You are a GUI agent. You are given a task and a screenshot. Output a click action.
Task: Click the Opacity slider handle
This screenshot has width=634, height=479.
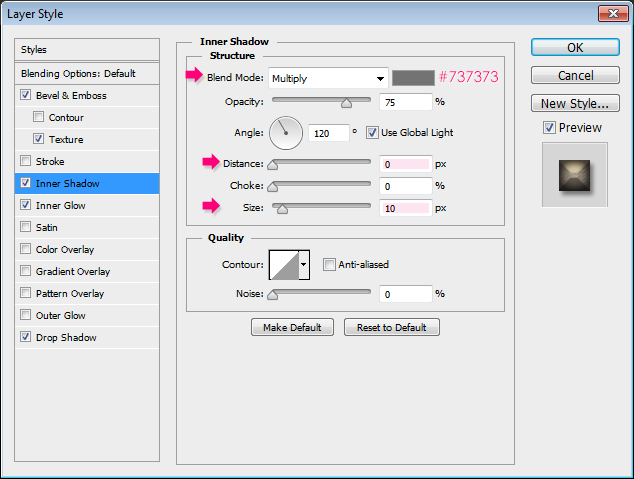pyautogui.click(x=346, y=103)
